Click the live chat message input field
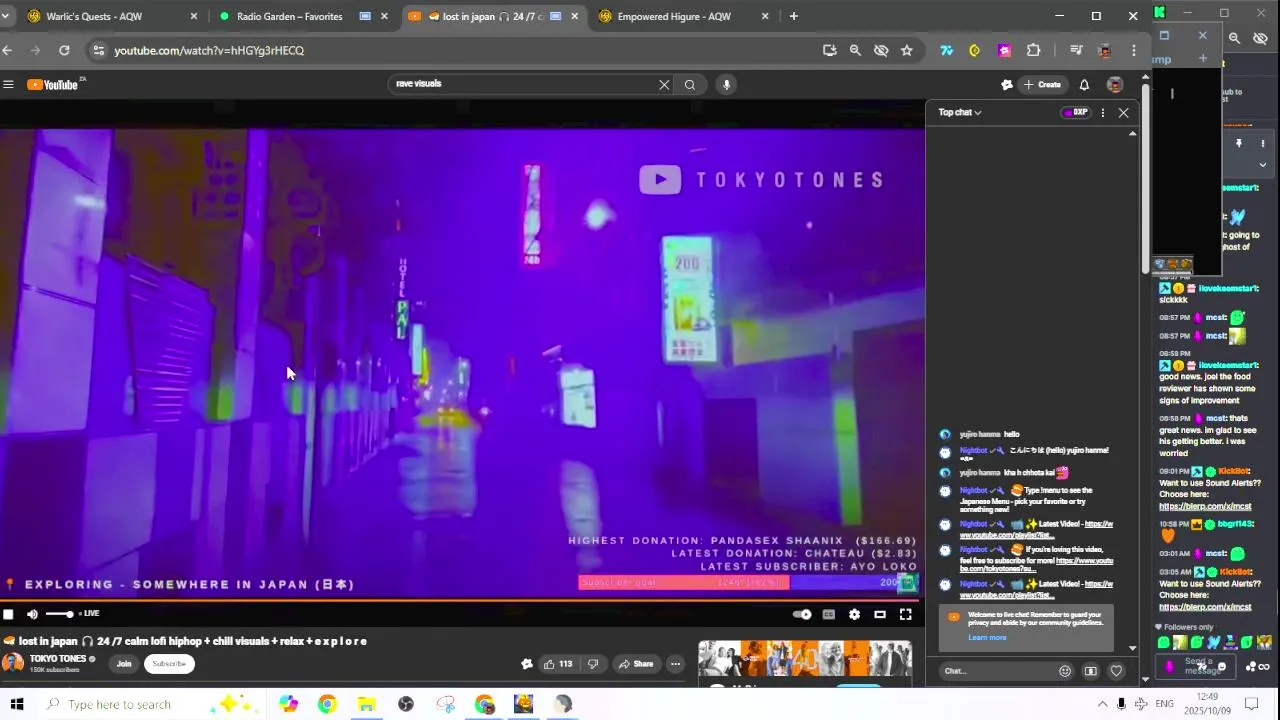This screenshot has width=1280, height=720. pos(996,671)
